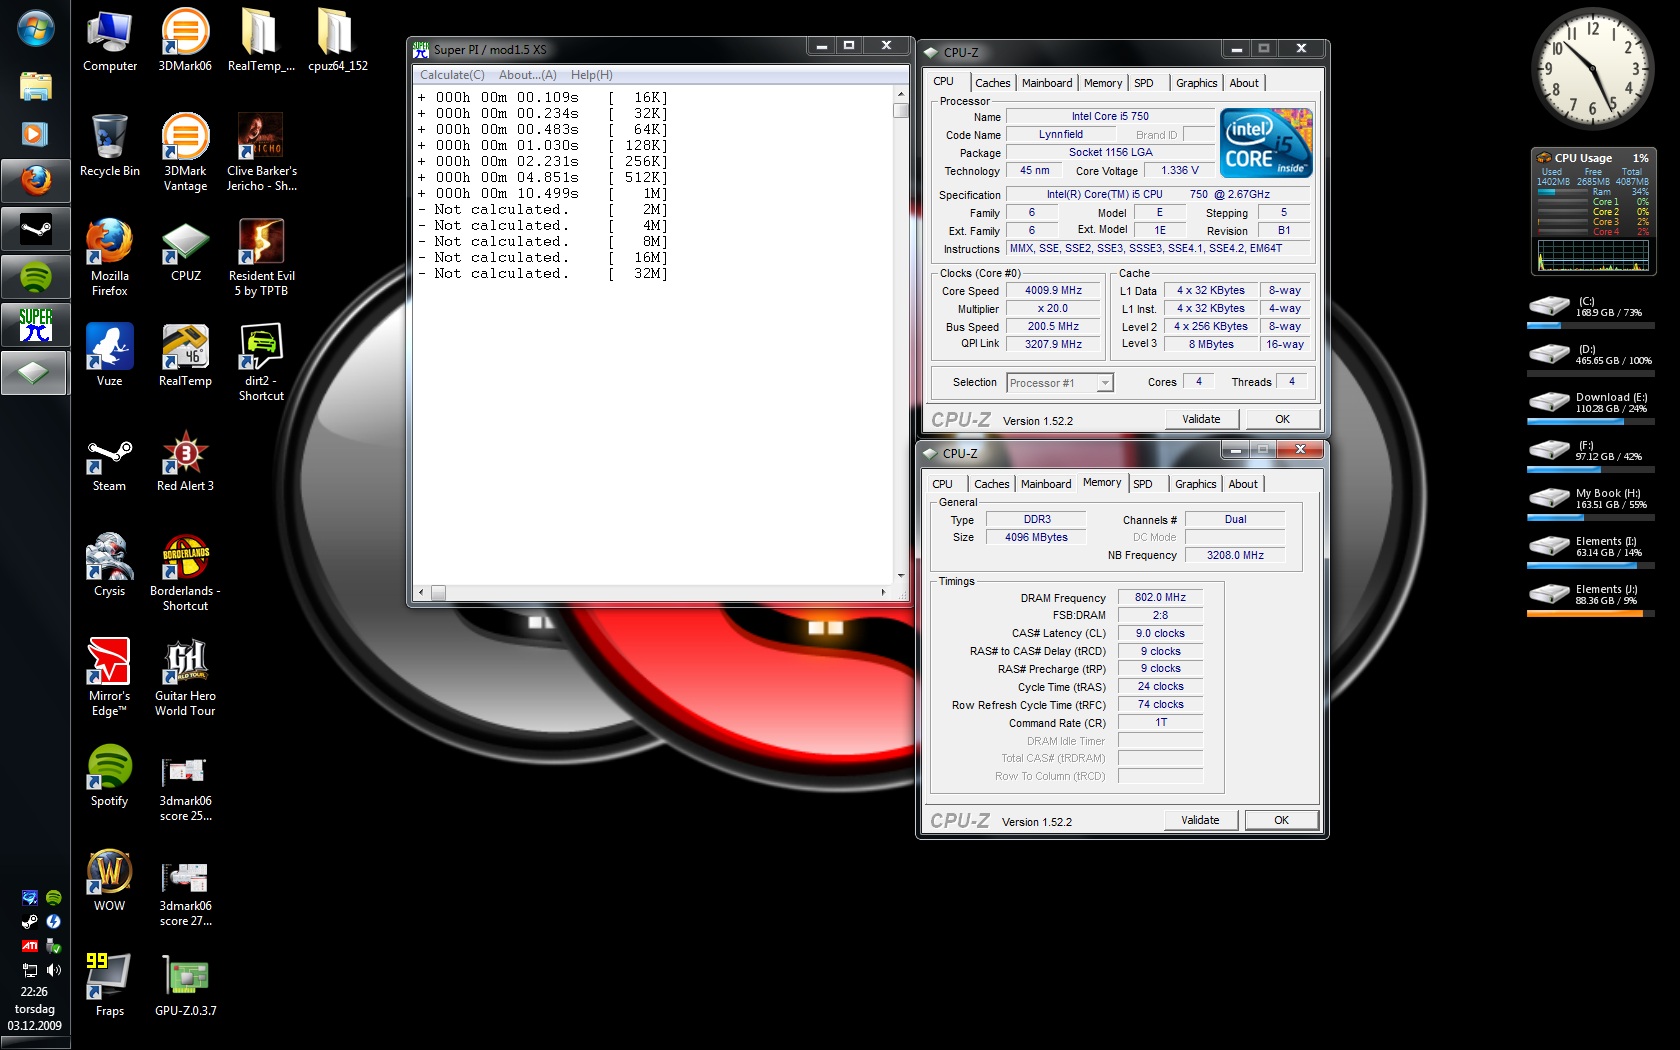The height and width of the screenshot is (1050, 1680).
Task: Launch the Crysis shortcut
Action: [x=110, y=566]
